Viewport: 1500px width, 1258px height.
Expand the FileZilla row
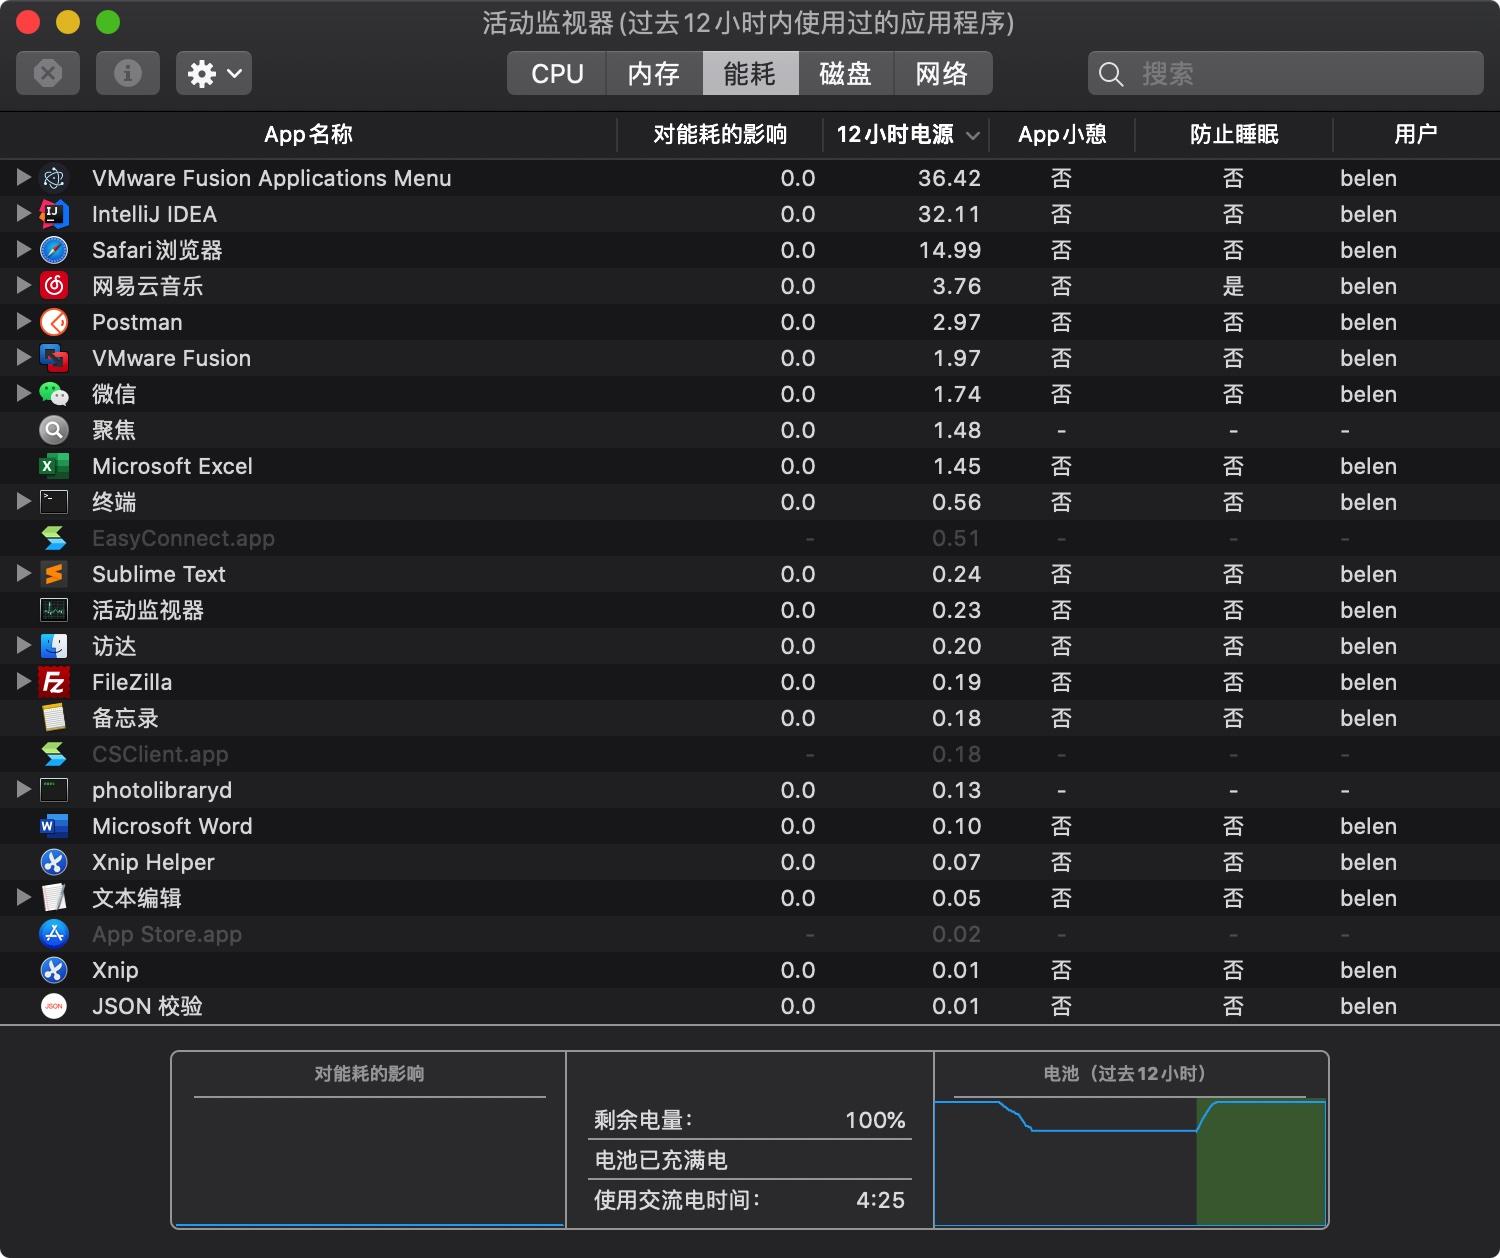24,681
